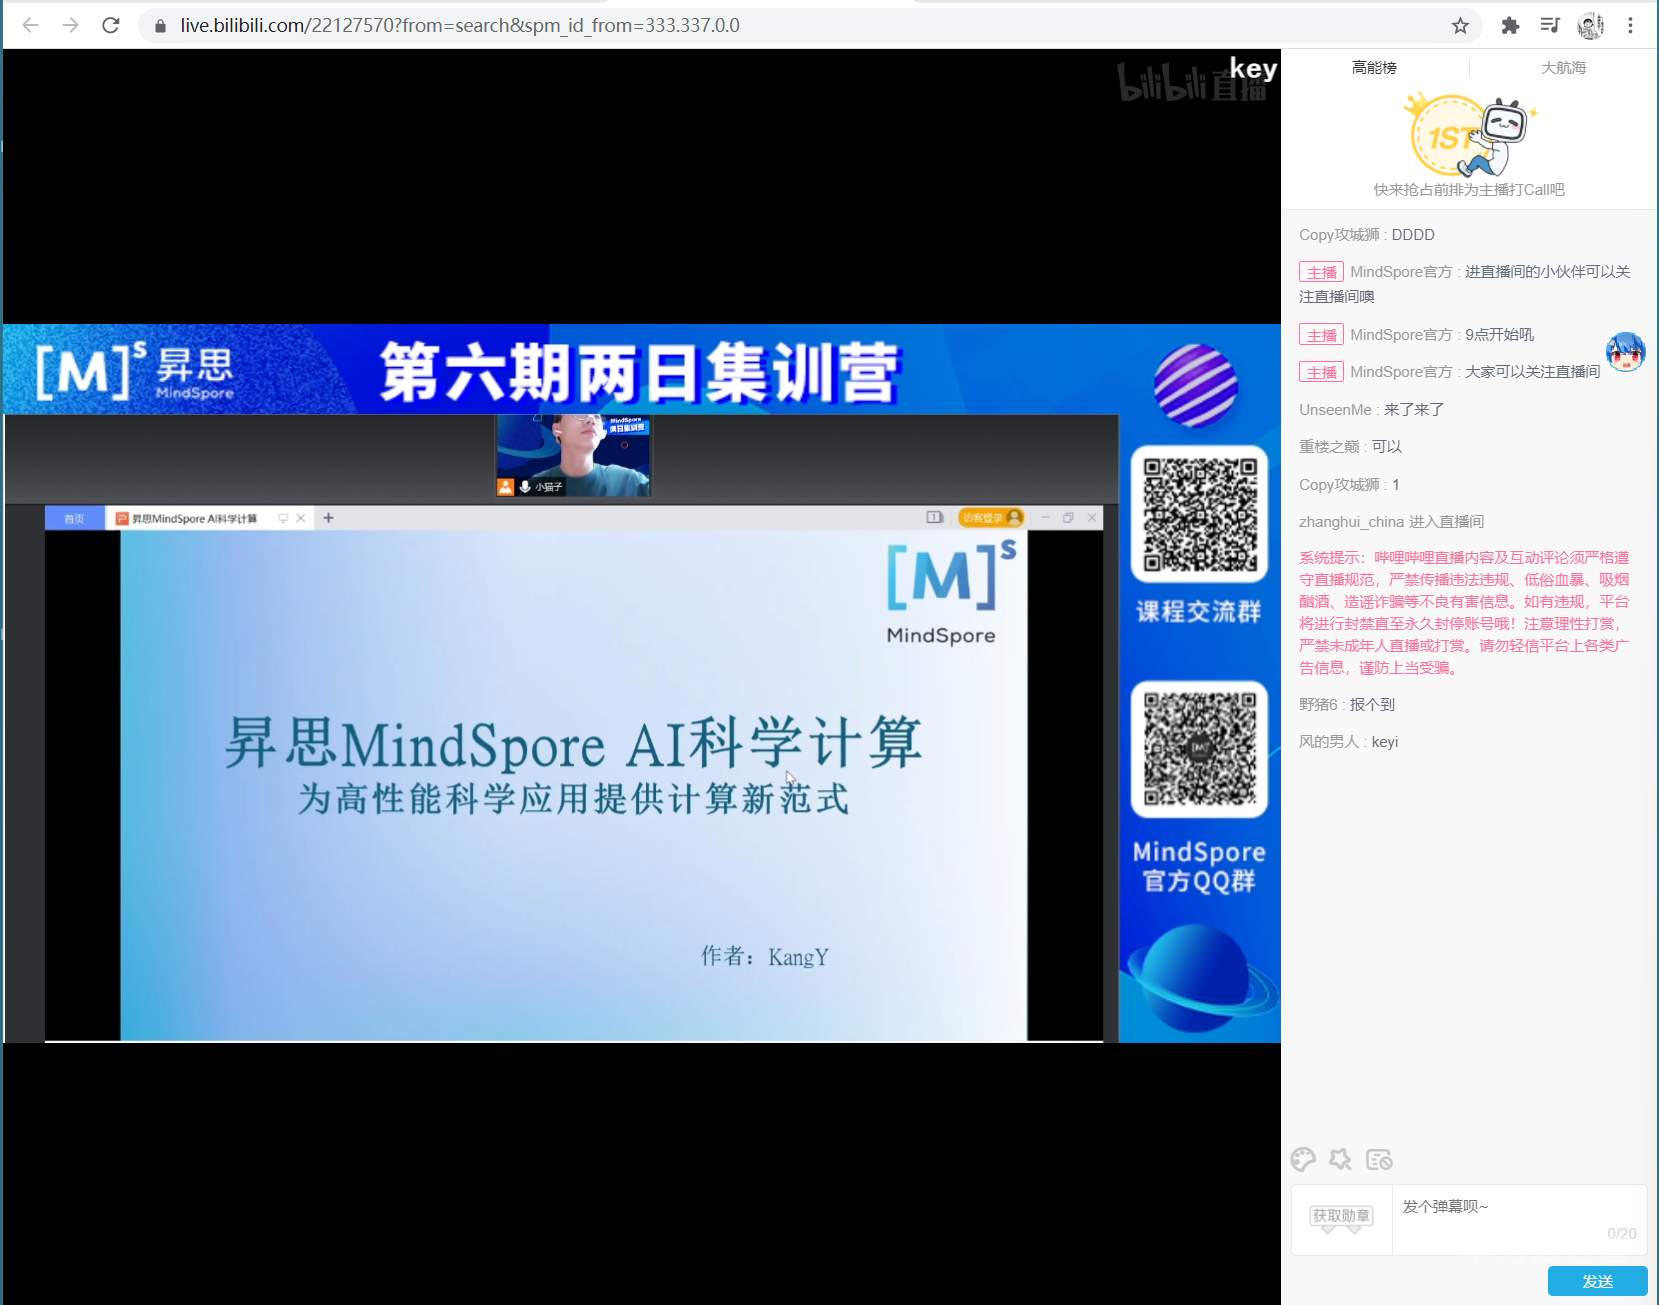The image size is (1659, 1305).
Task: Click the chat message text keyi
Action: click(x=1385, y=742)
